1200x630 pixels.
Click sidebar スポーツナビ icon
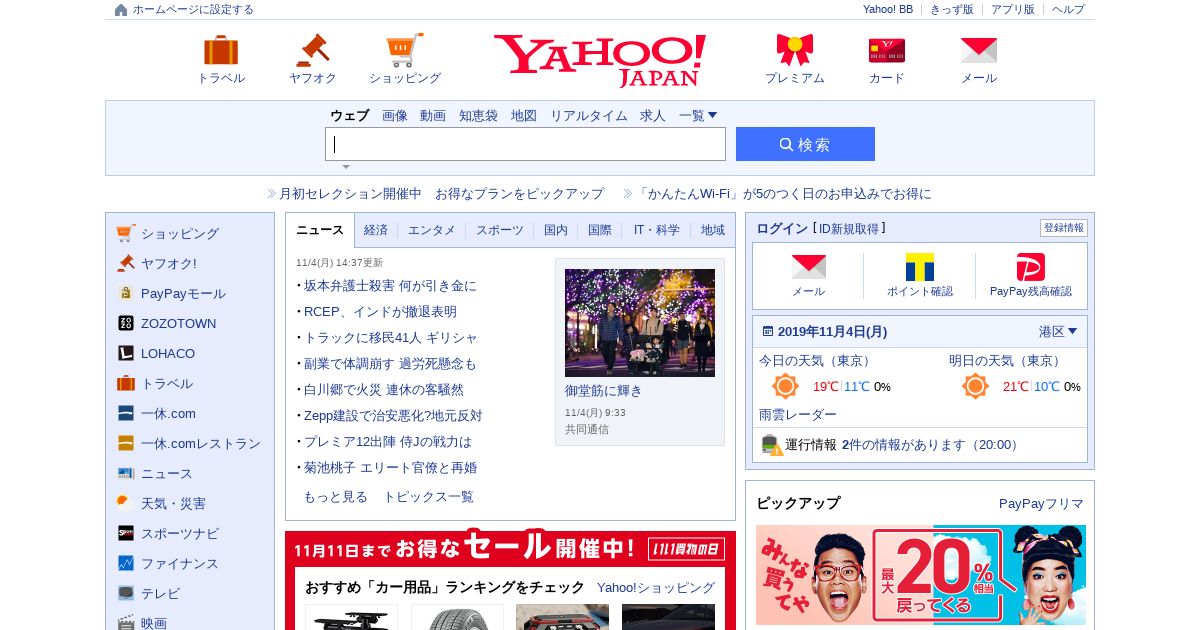tap(125, 533)
